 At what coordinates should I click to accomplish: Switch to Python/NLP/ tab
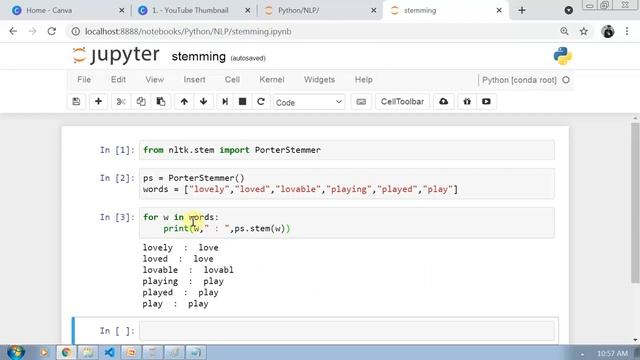pos(318,11)
